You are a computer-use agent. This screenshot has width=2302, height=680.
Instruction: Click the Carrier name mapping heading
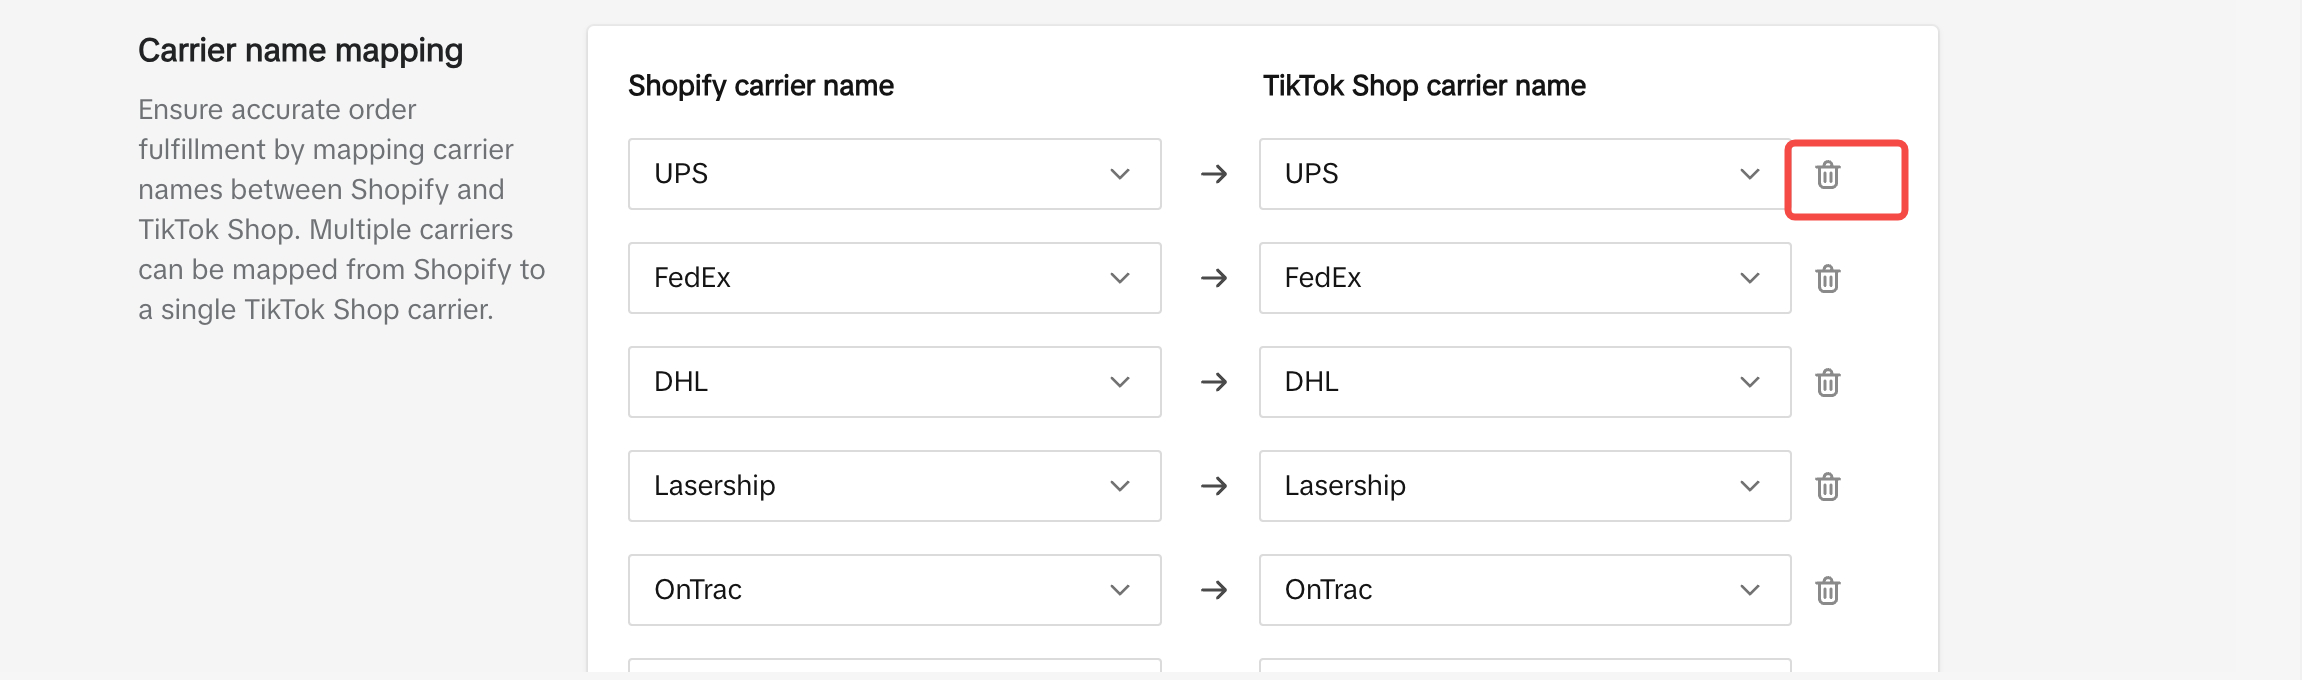tap(300, 51)
